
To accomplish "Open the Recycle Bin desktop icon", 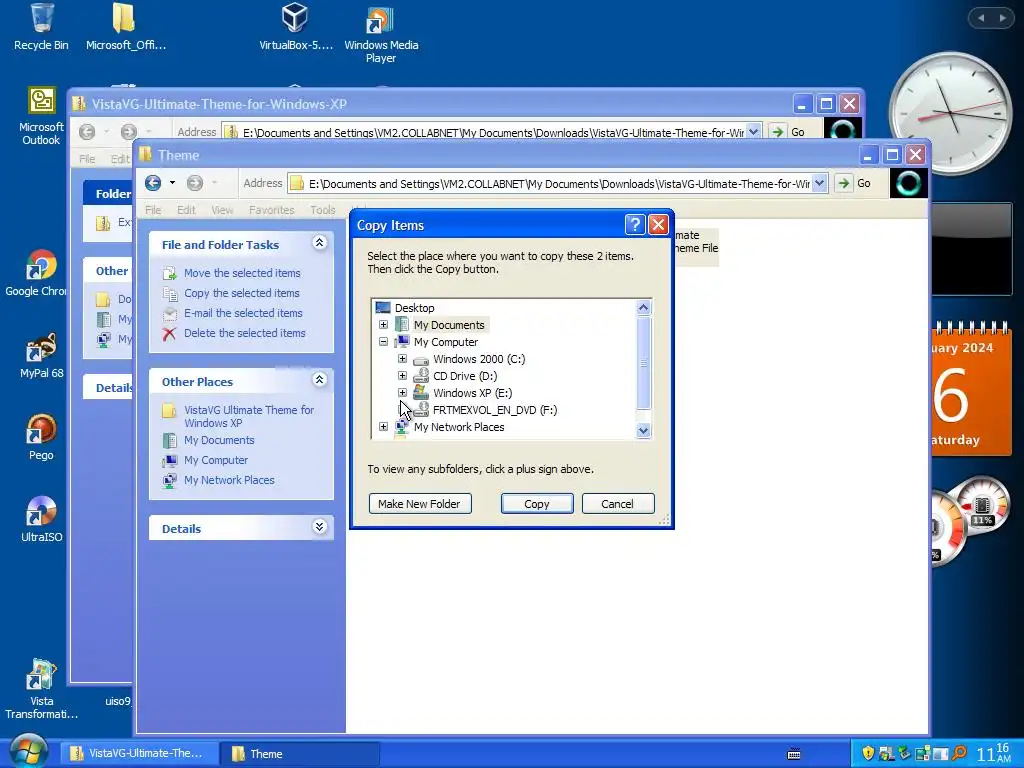I will click(x=41, y=26).
